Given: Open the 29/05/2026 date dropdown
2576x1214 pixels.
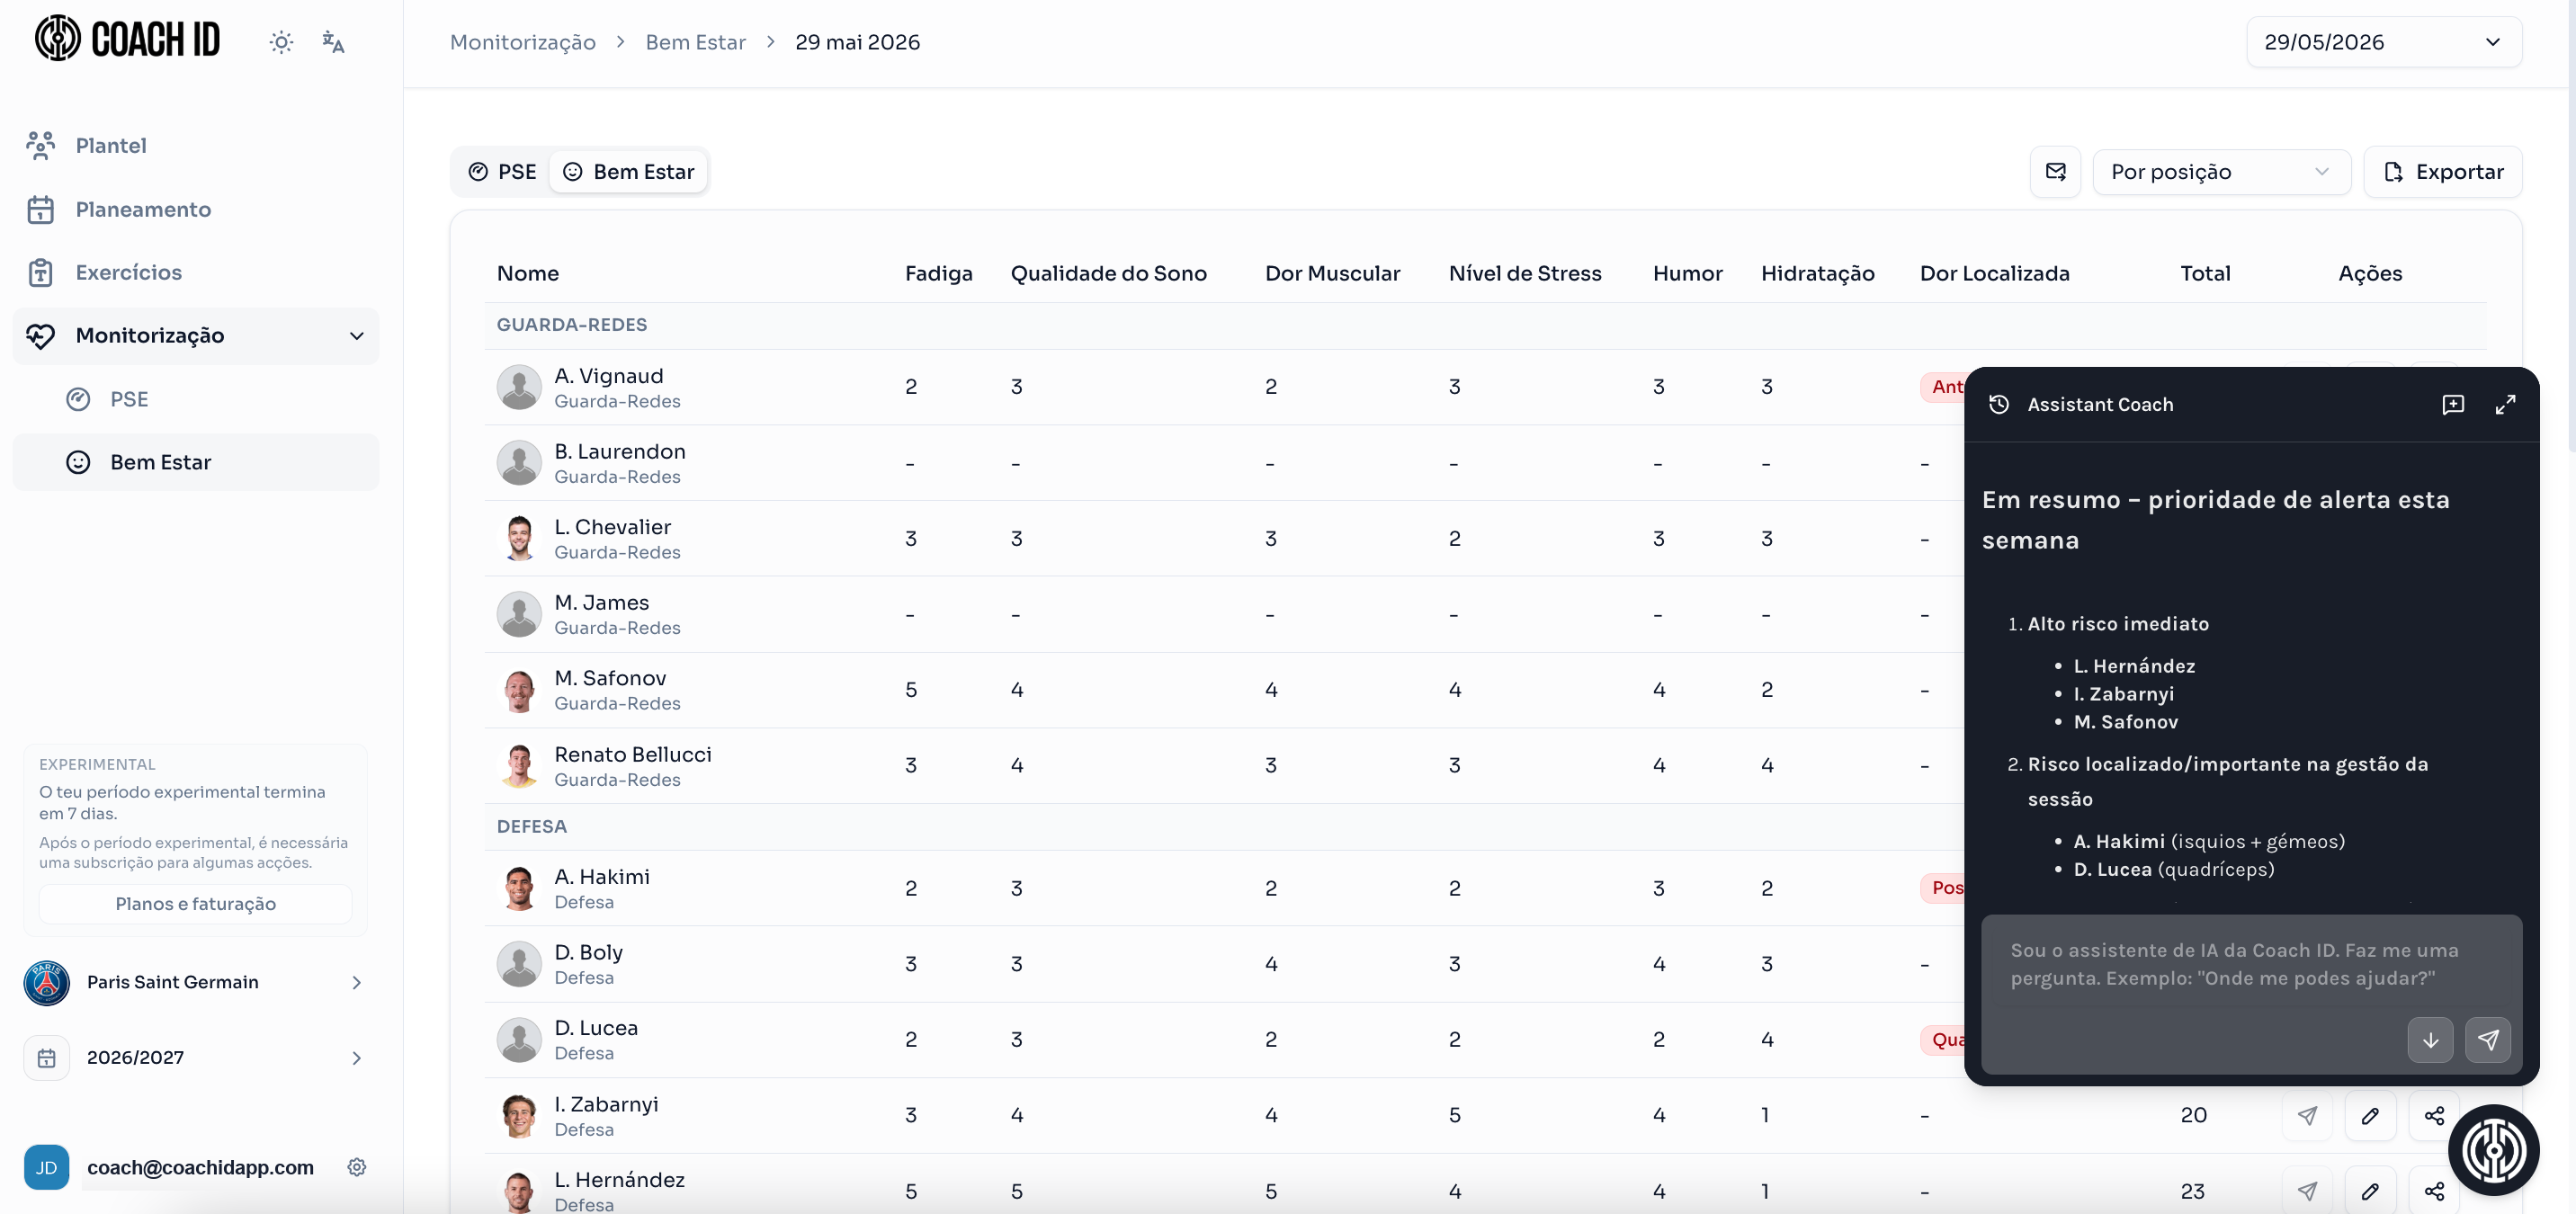Looking at the screenshot, I should [2384, 42].
